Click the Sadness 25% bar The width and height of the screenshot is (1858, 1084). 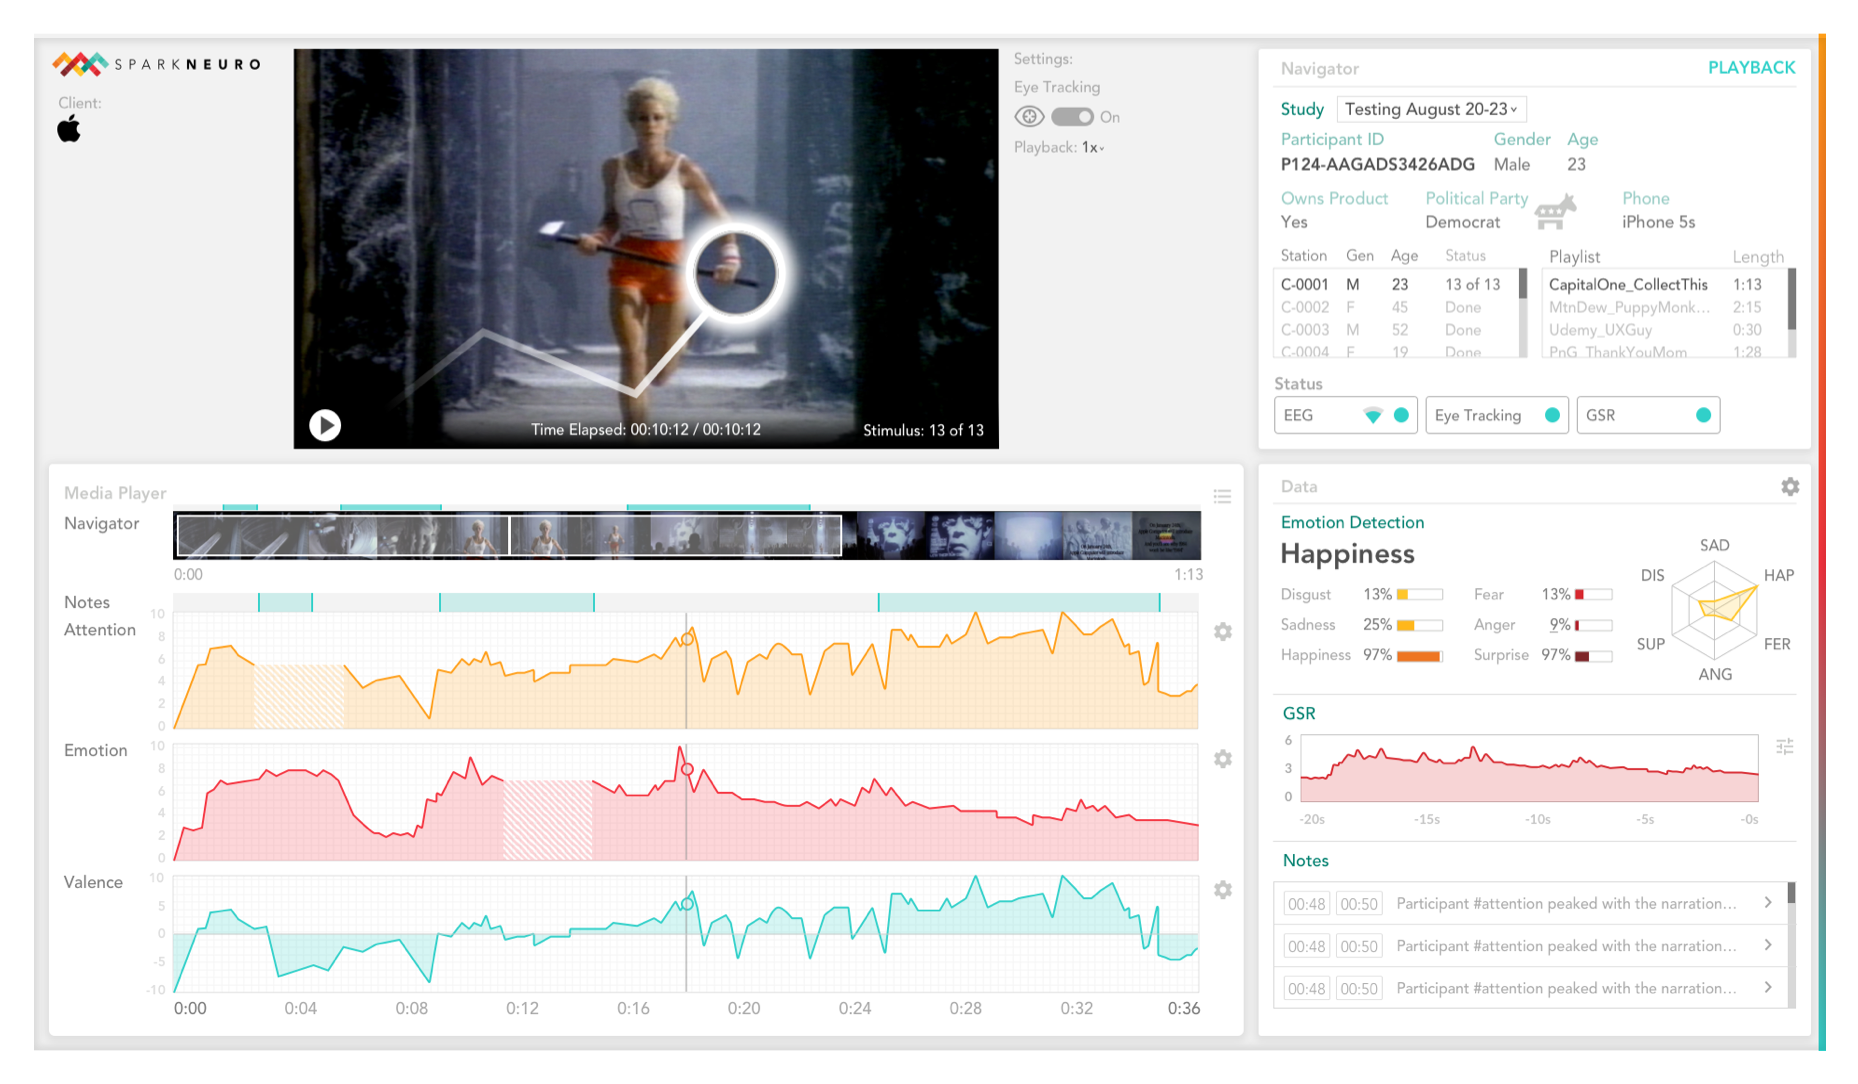click(x=1419, y=626)
